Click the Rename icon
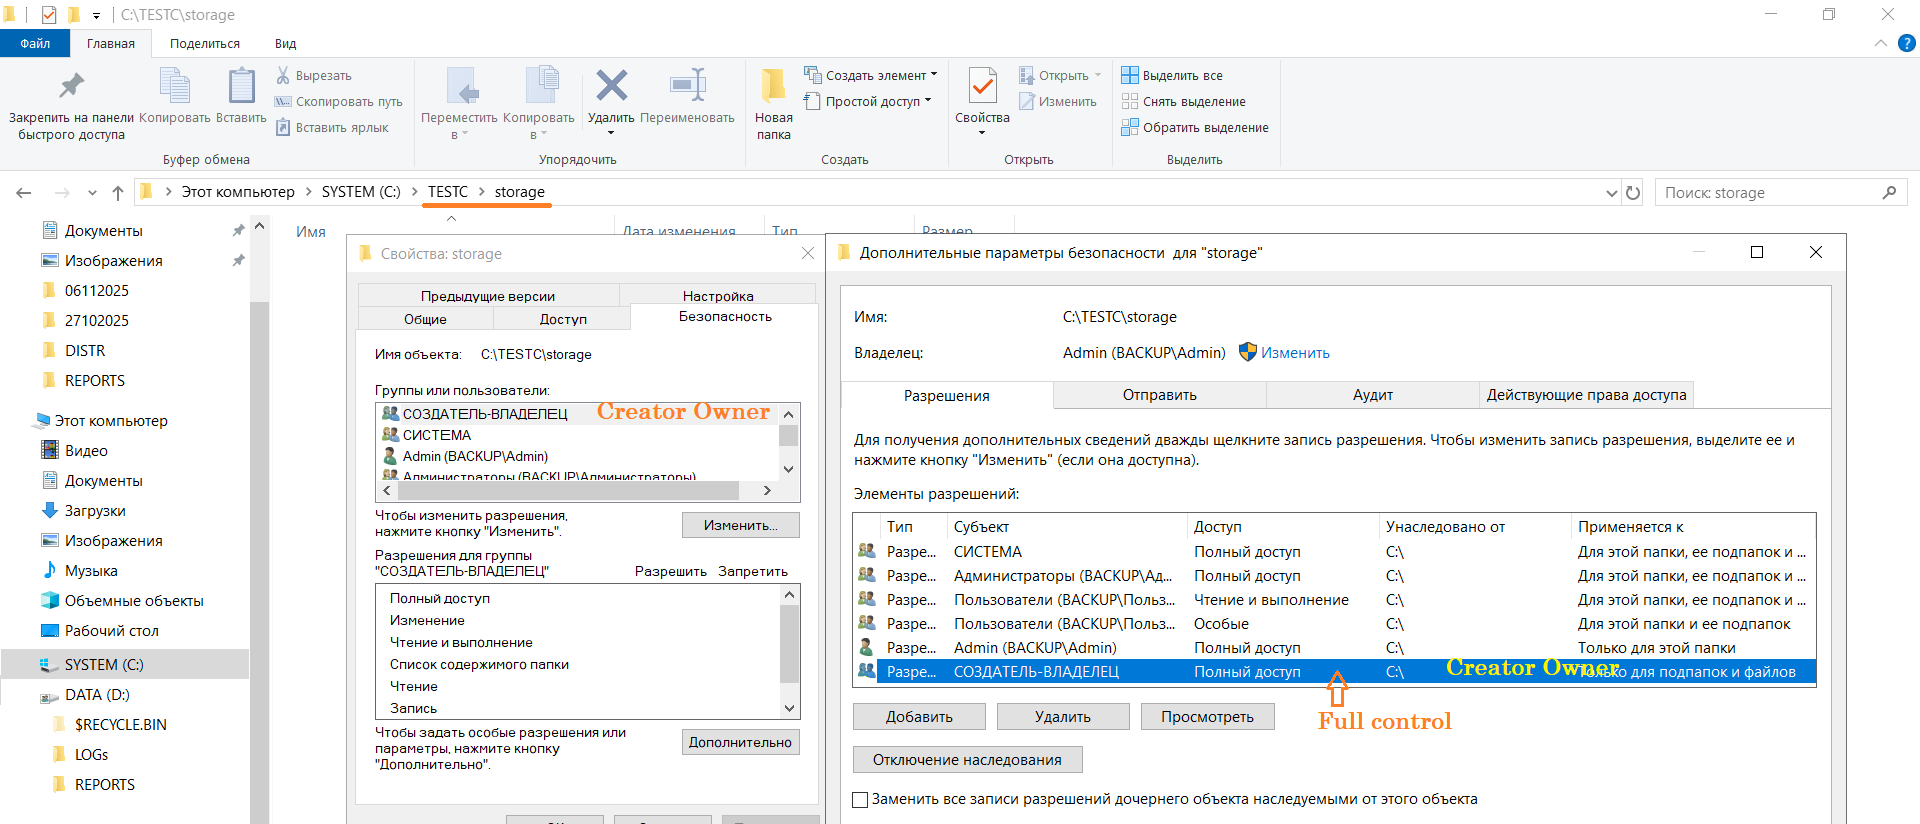This screenshot has height=824, width=1920. pos(688,86)
